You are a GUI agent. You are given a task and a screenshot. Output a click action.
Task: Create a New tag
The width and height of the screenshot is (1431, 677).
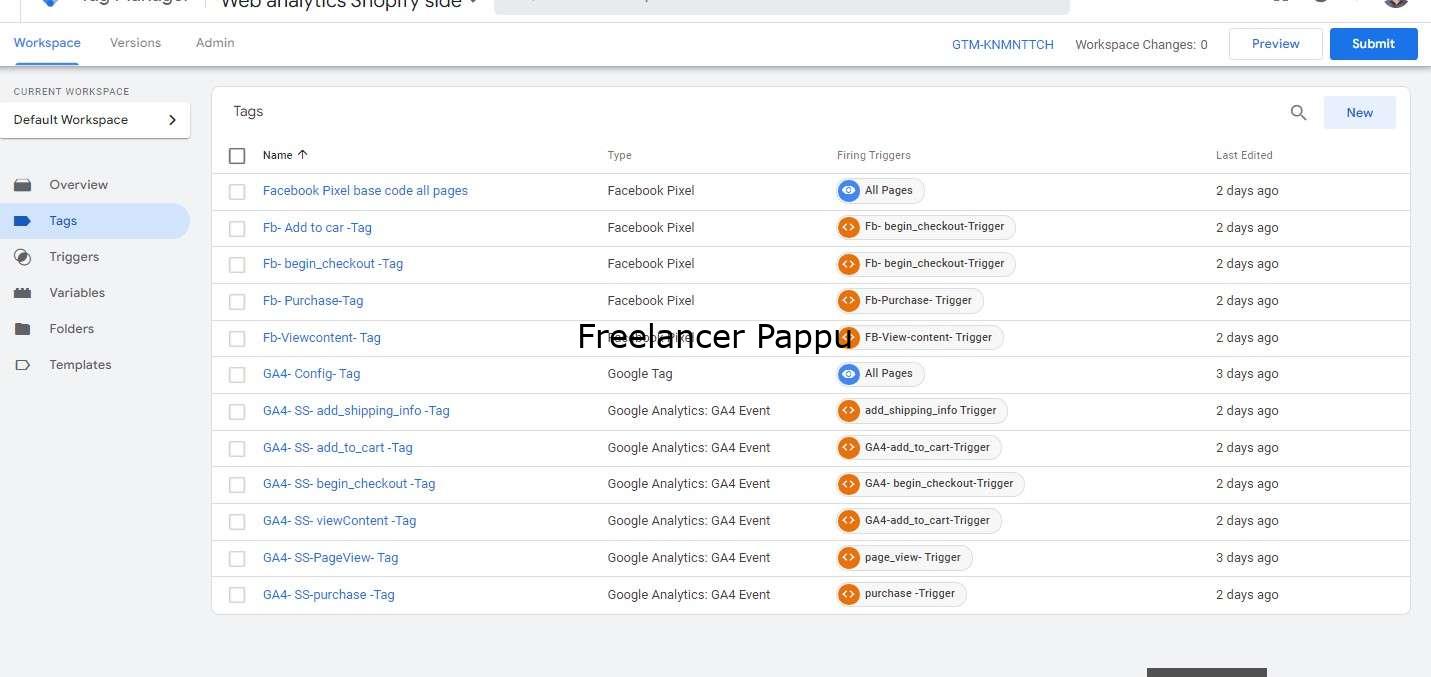pos(1360,113)
